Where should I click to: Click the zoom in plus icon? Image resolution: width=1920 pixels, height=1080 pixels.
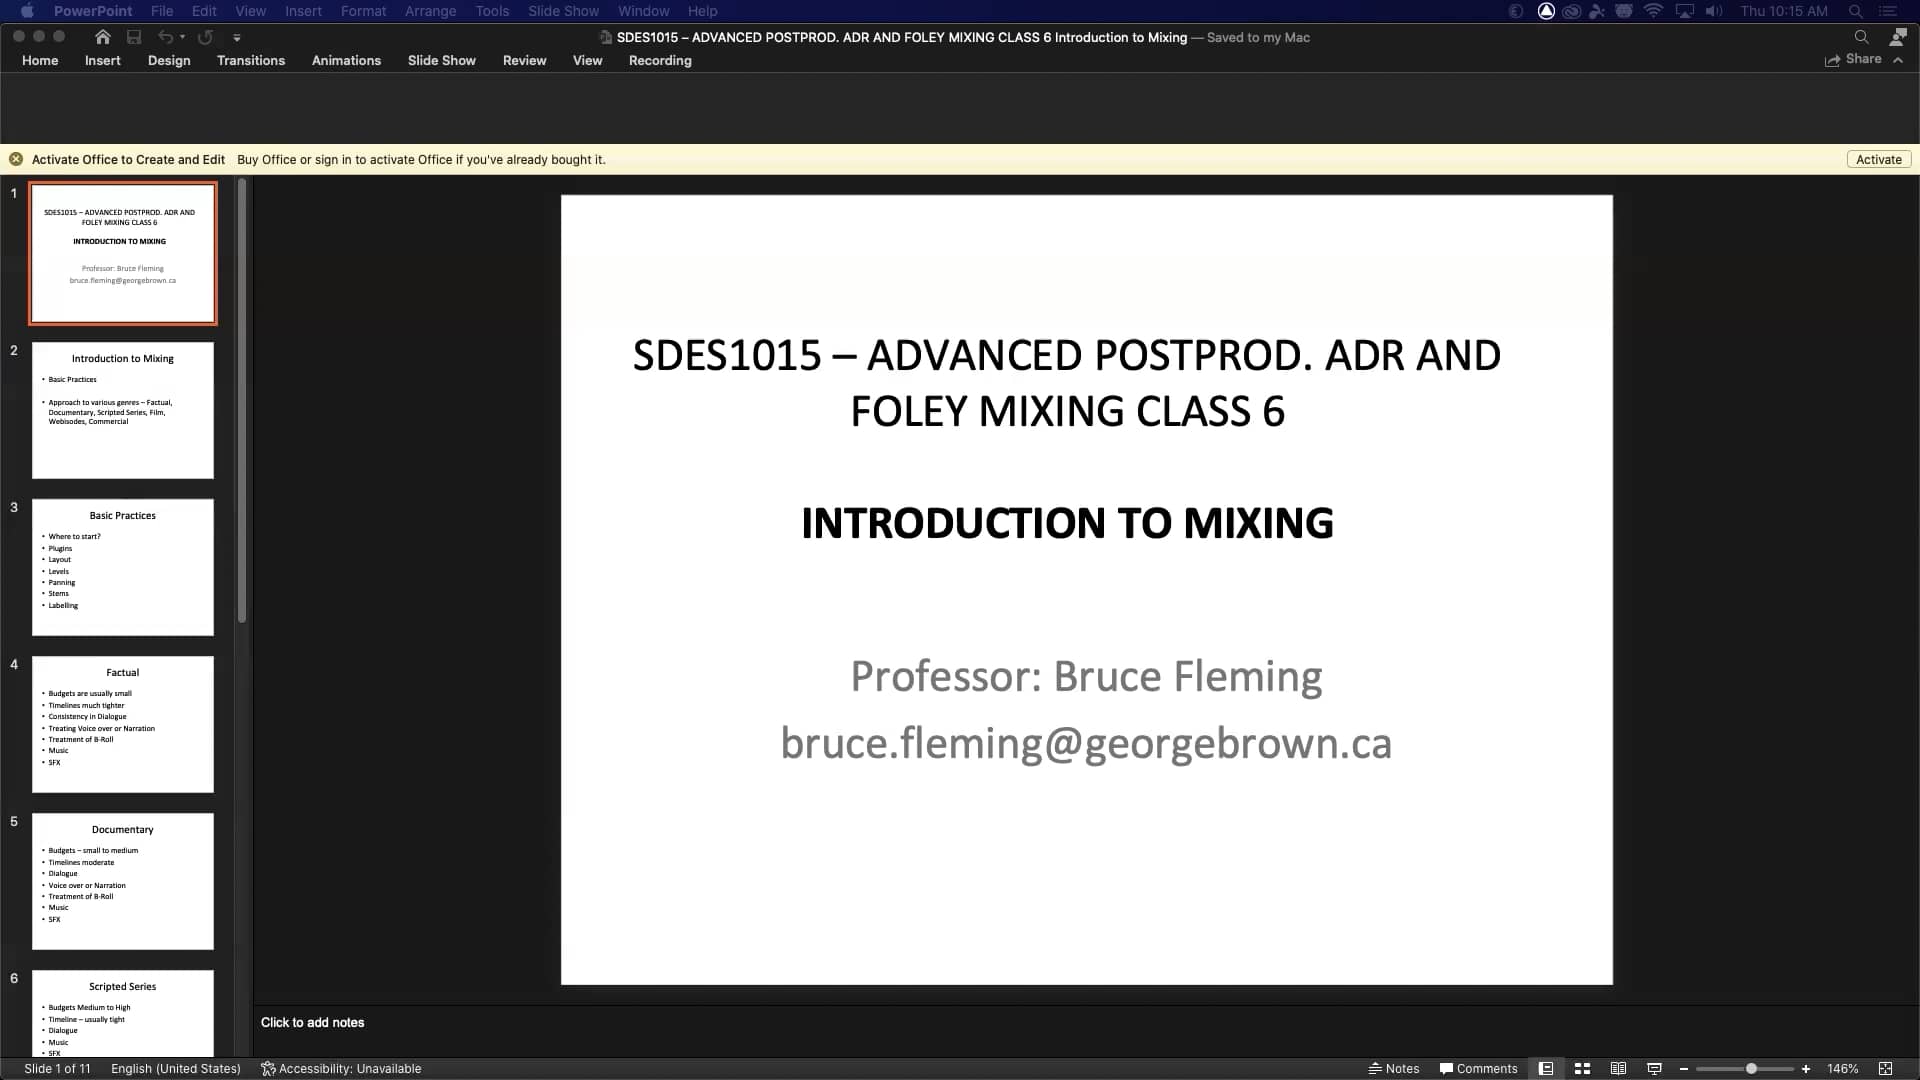click(1806, 1069)
